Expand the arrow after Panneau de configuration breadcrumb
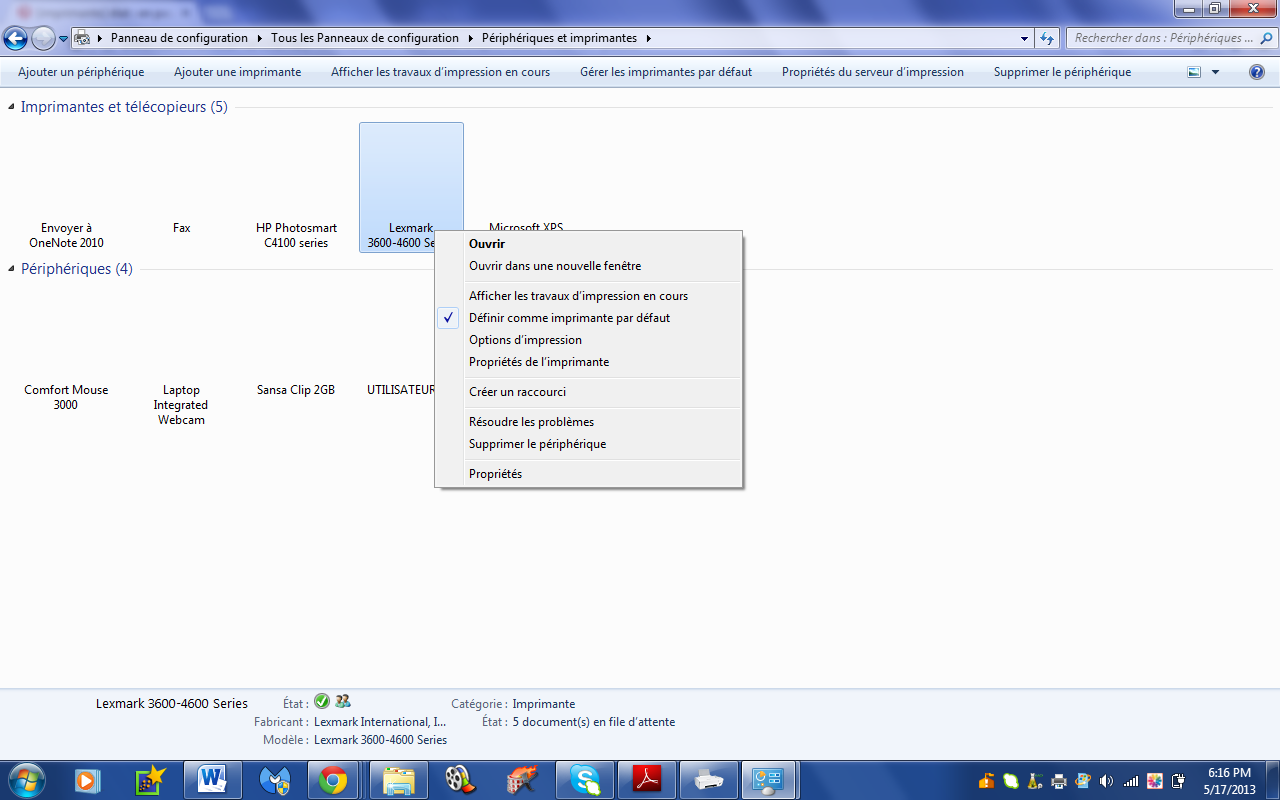1280x800 pixels. (x=260, y=38)
